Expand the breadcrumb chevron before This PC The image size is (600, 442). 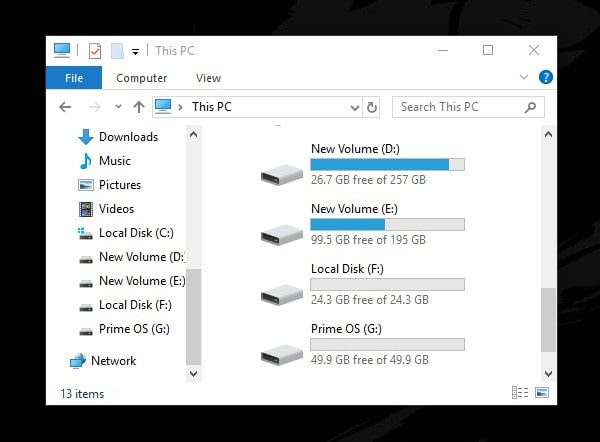(180, 107)
